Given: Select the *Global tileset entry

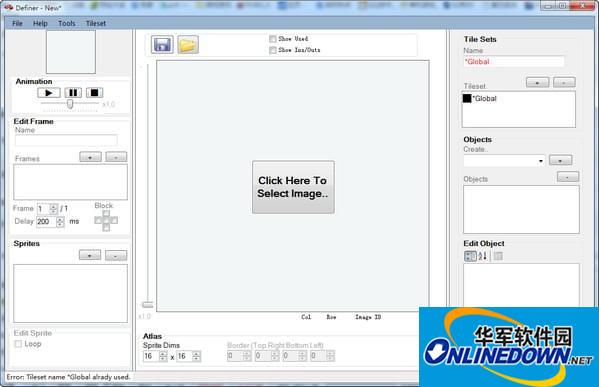Looking at the screenshot, I should (485, 99).
